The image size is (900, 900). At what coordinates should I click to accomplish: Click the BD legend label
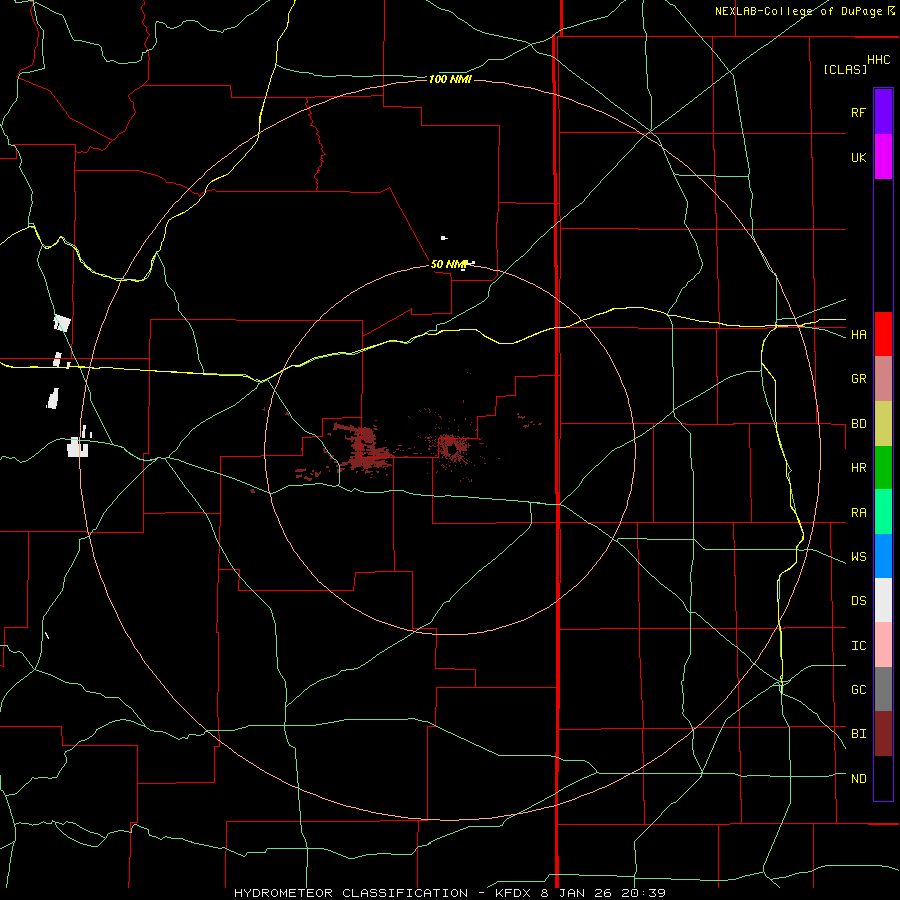click(858, 424)
